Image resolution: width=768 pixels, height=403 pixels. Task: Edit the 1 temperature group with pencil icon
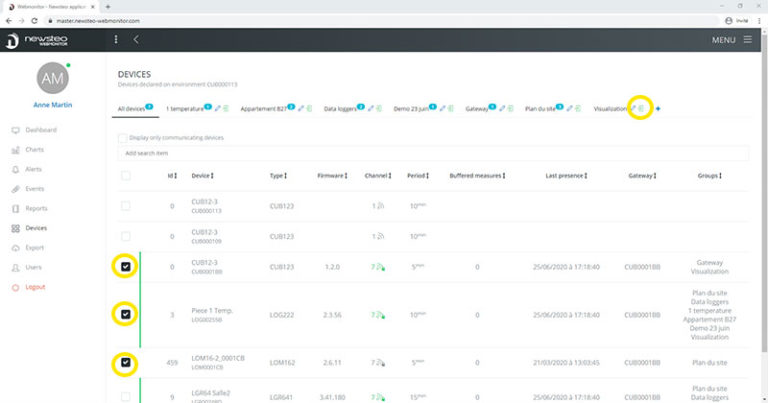click(217, 108)
